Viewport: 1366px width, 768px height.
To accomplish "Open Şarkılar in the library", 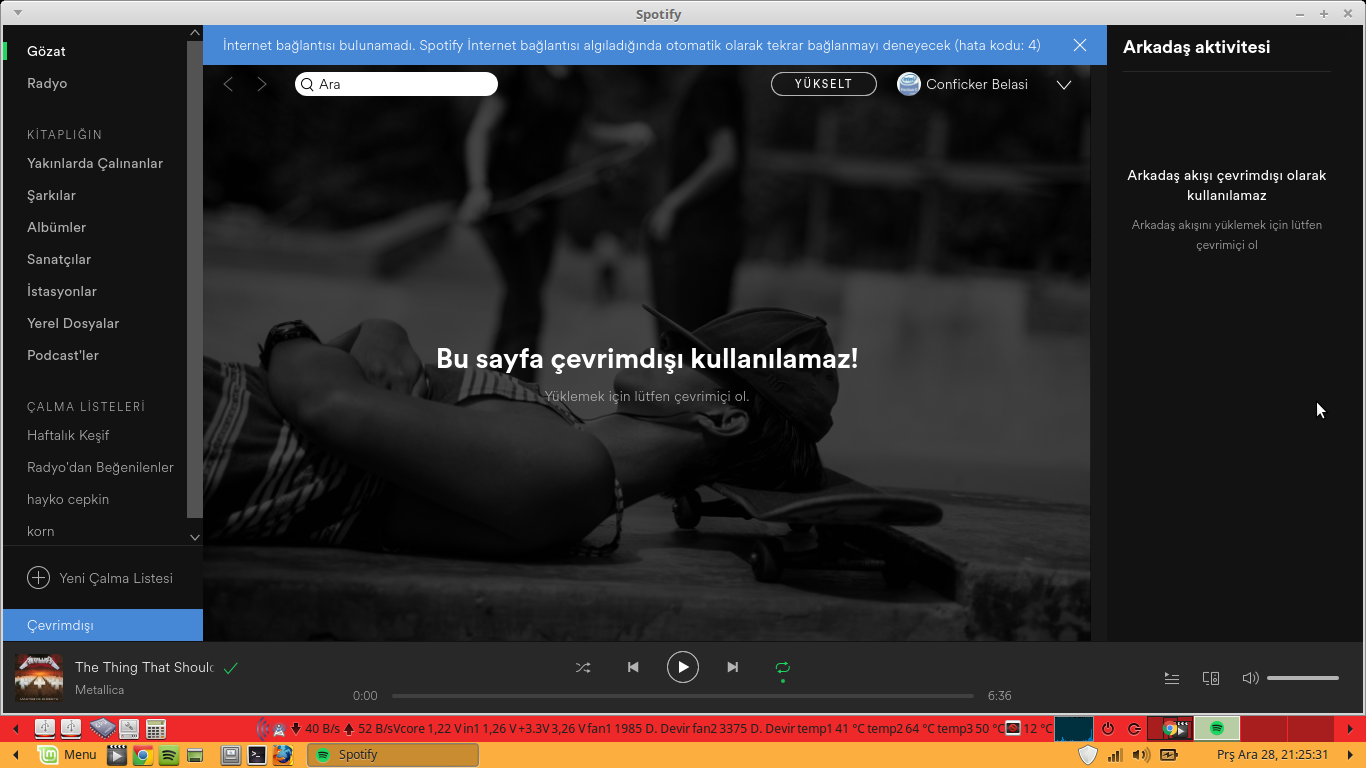I will point(52,195).
